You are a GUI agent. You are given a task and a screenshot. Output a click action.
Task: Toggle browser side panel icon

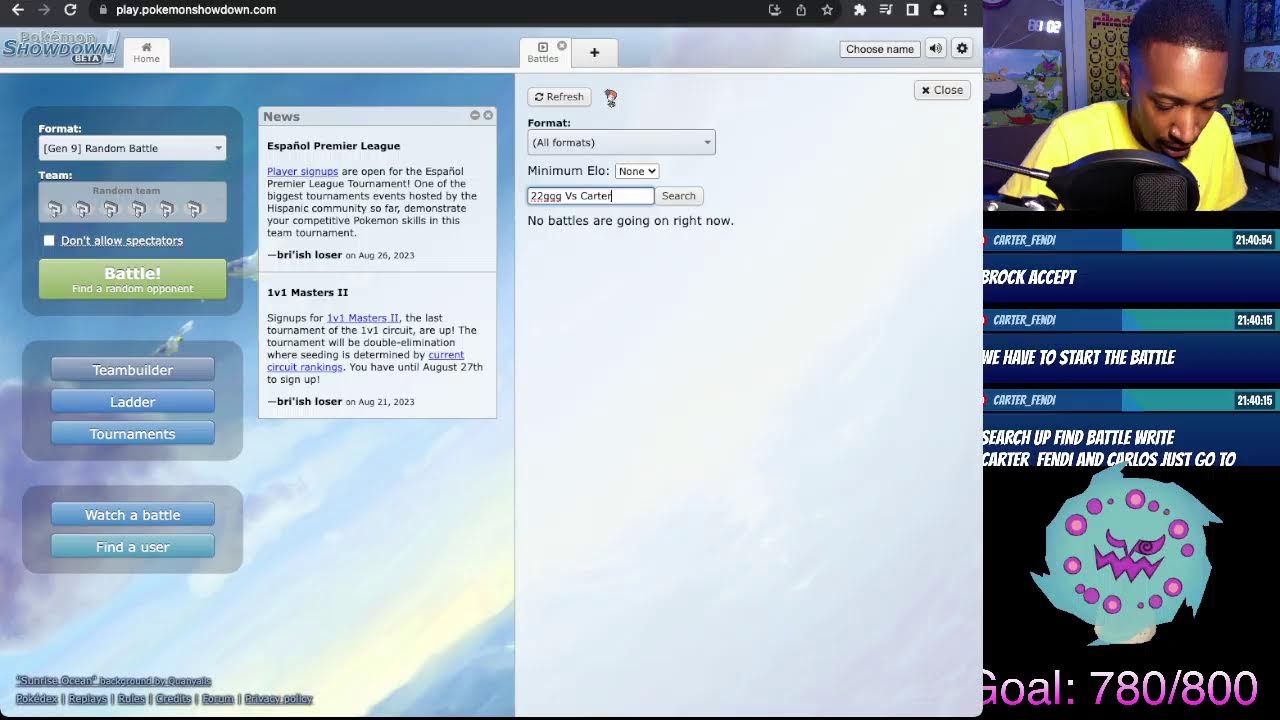coord(912,10)
